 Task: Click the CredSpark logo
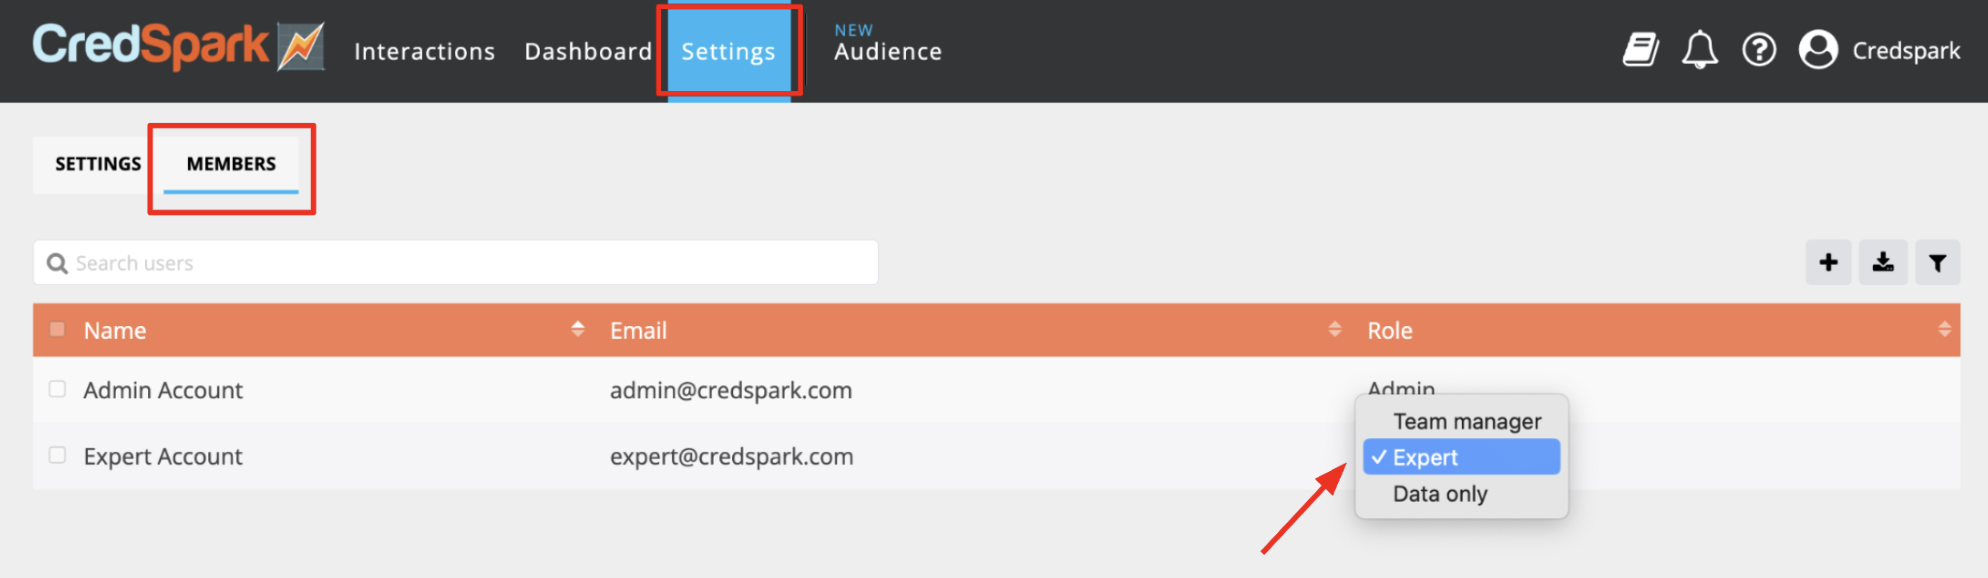click(179, 46)
